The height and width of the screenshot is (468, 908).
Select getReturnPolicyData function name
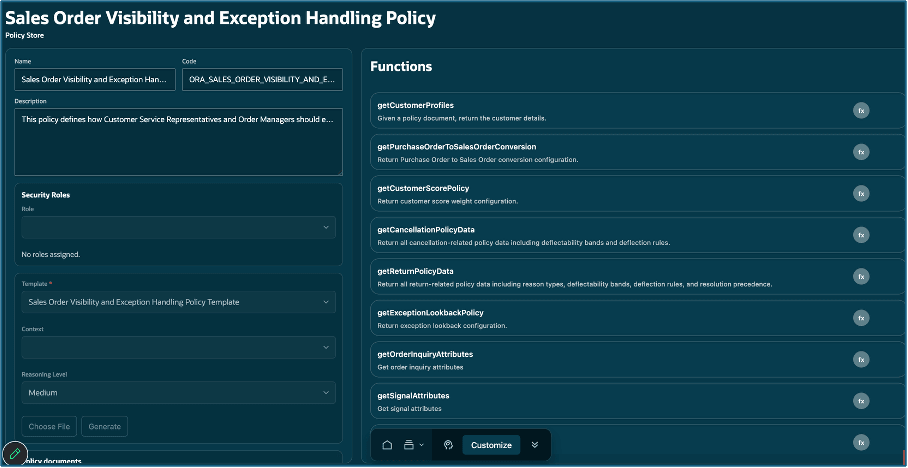coord(415,271)
